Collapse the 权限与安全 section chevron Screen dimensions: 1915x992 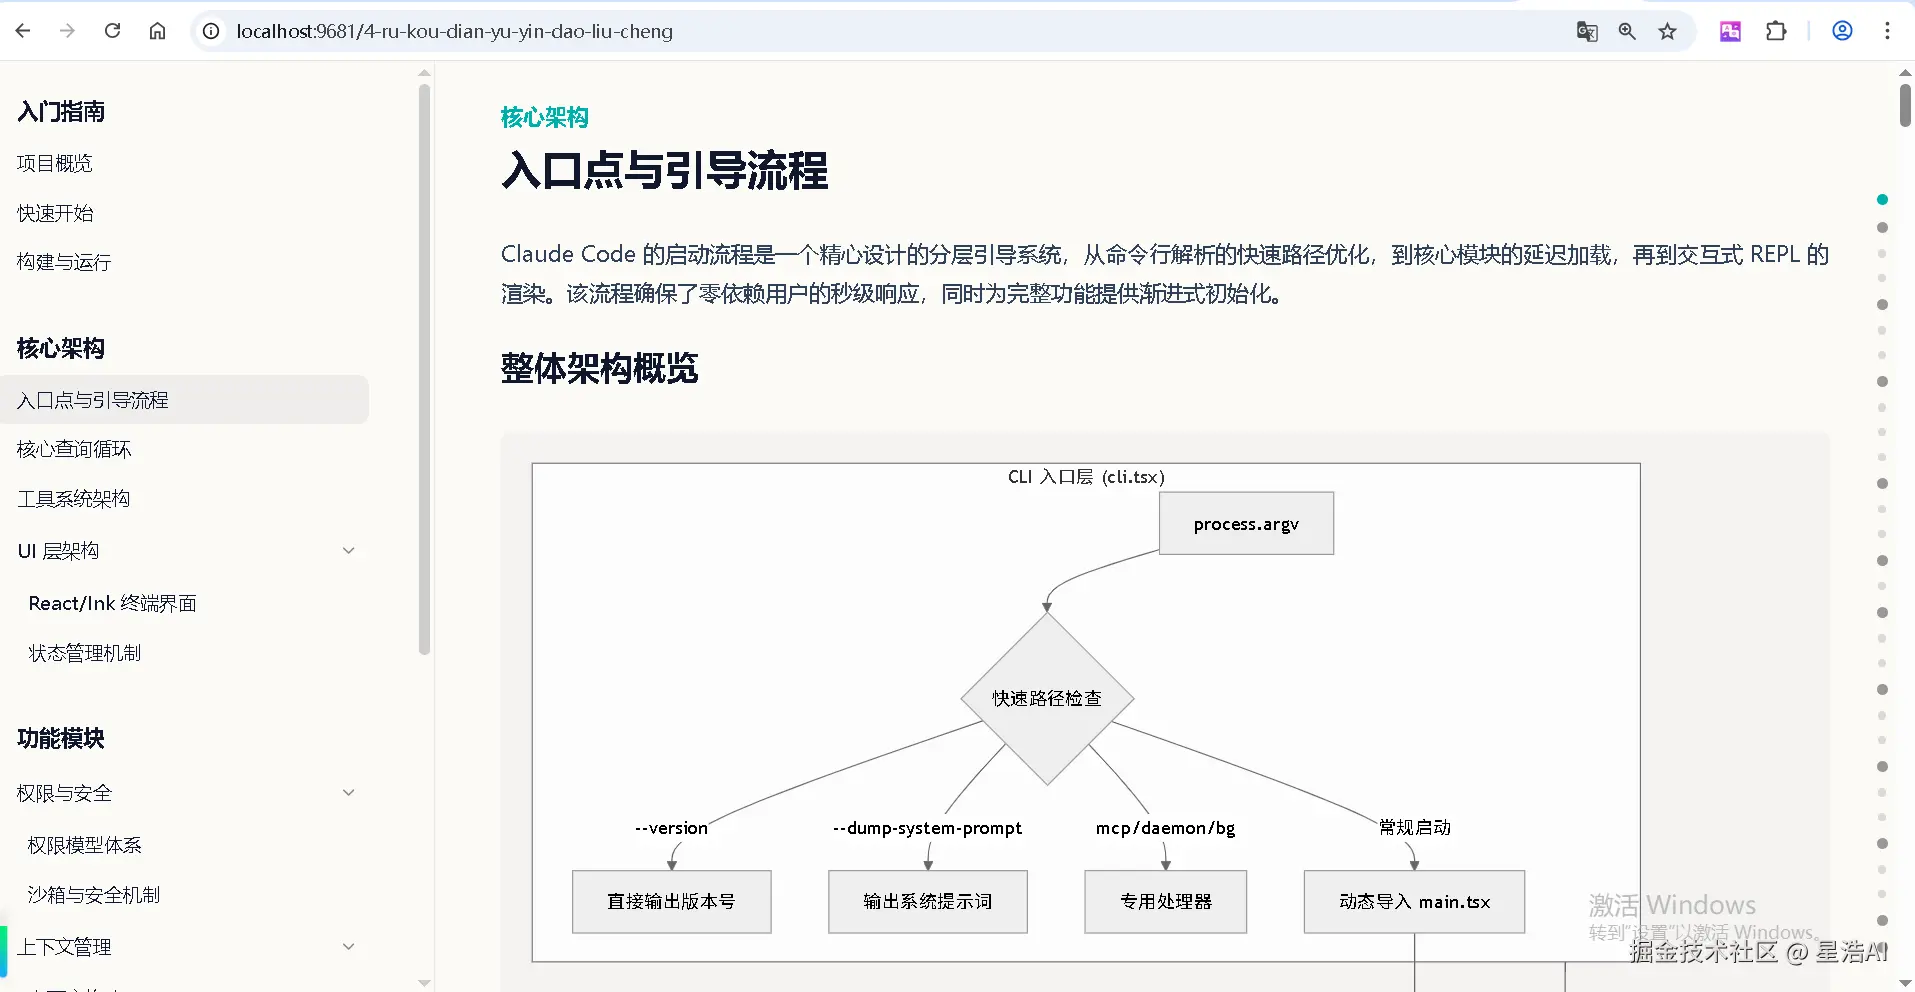point(349,793)
